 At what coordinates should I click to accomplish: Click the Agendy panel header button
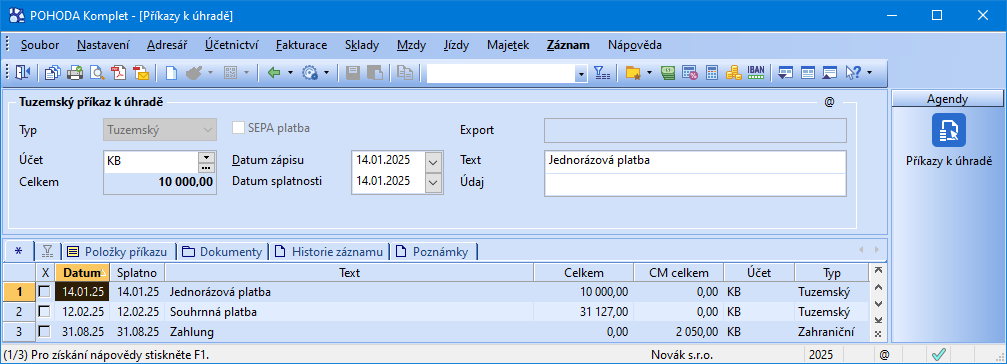point(947,99)
